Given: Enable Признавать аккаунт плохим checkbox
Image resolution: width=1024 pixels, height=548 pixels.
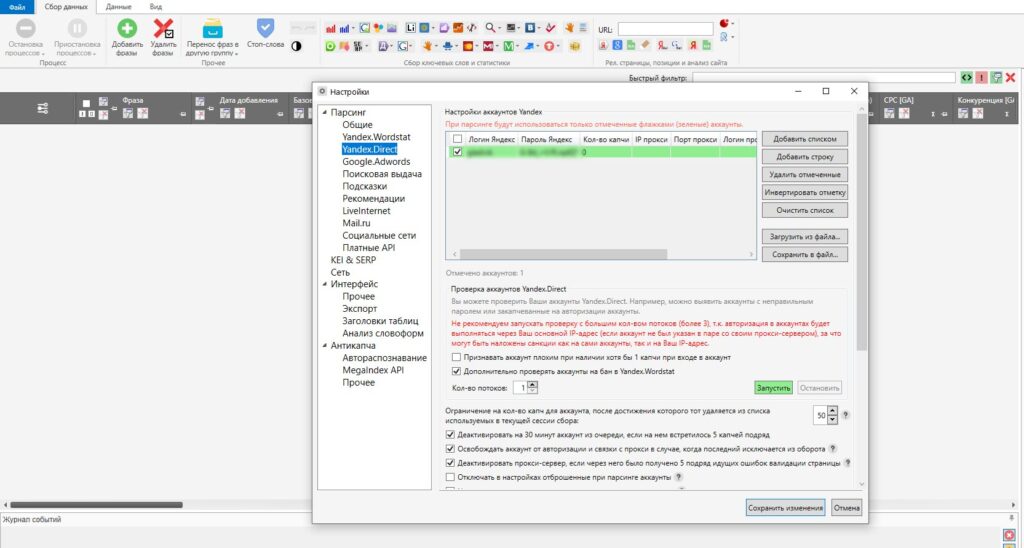Looking at the screenshot, I should coord(456,357).
